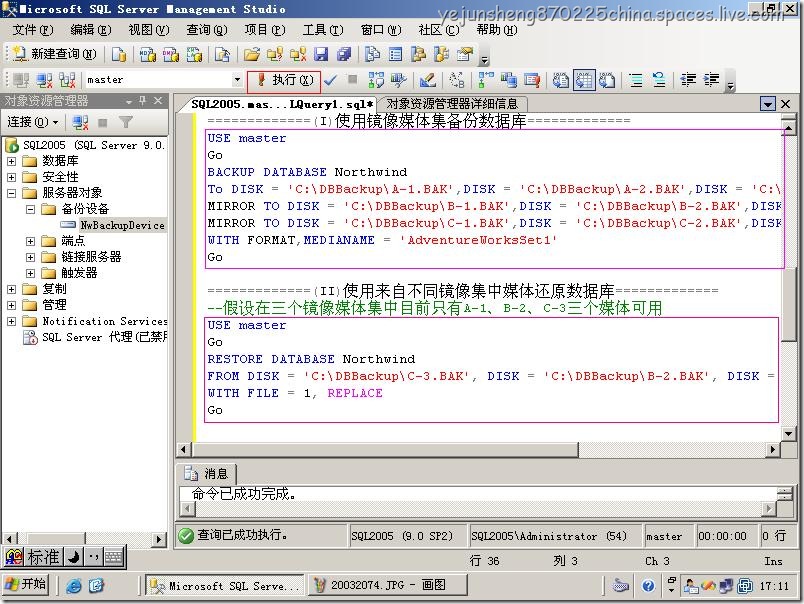
Task: Expand the Replication (复制) folder
Action: click(11, 289)
